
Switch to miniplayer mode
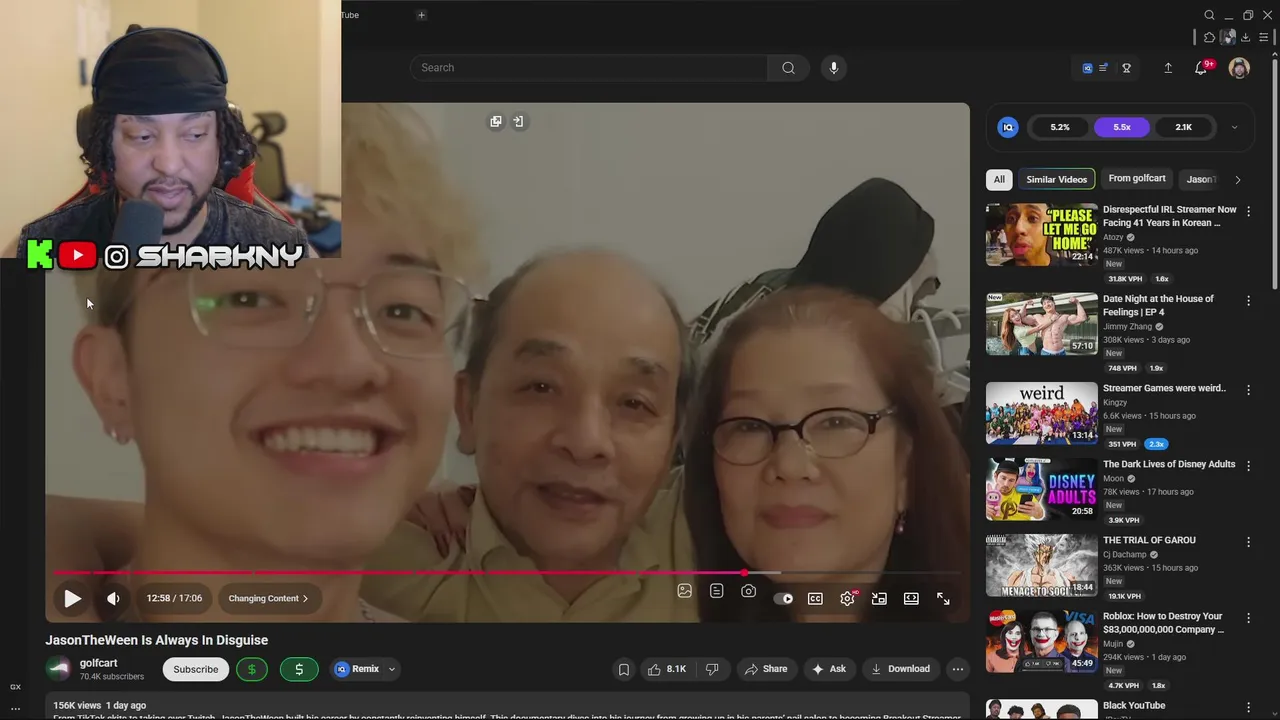(879, 598)
